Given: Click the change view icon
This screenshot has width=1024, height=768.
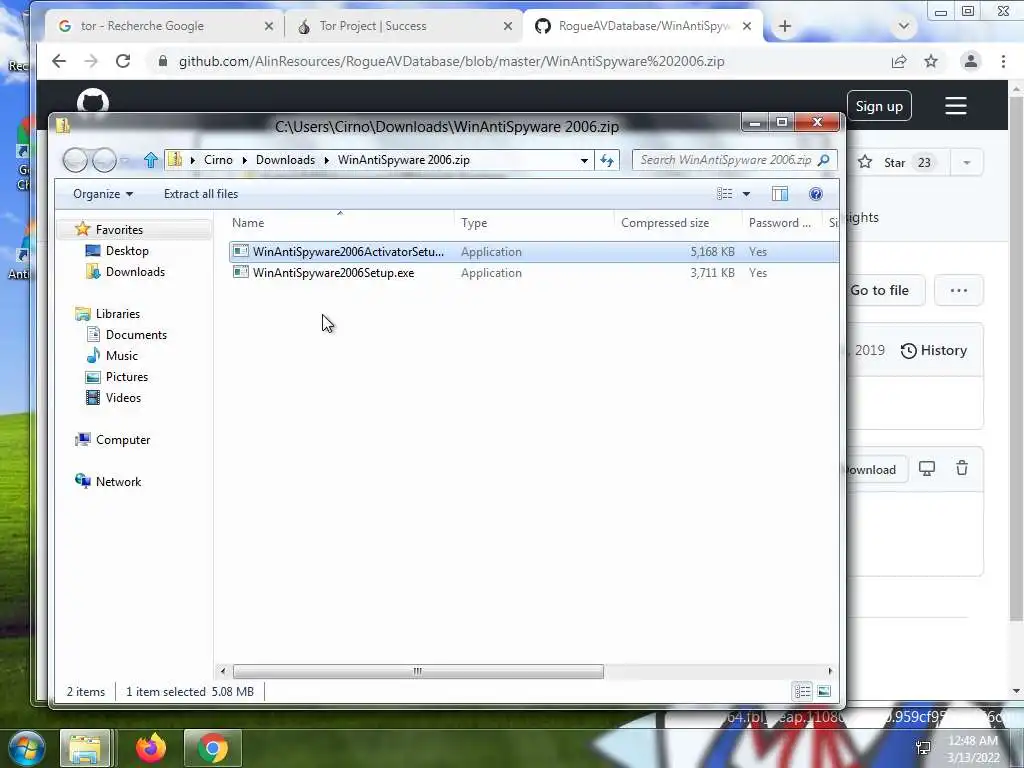Looking at the screenshot, I should point(724,194).
